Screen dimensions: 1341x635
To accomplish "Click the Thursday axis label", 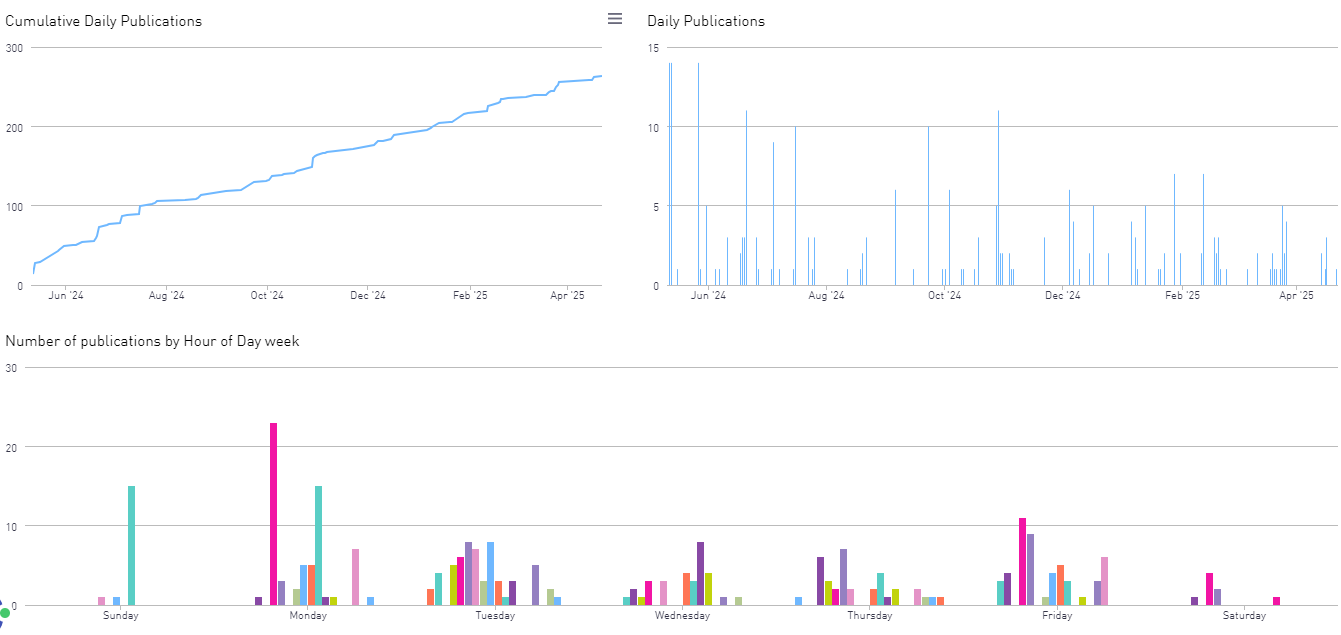I will pyautogui.click(x=869, y=616).
